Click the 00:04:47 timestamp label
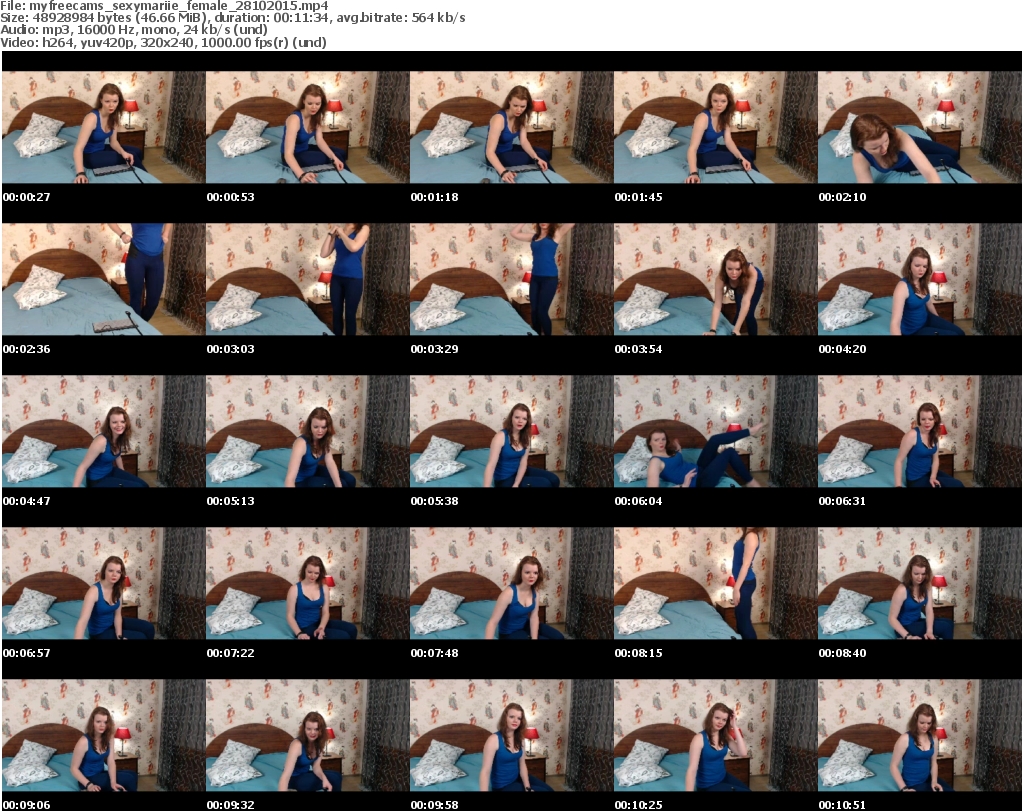The width and height of the screenshot is (1024, 811). click(x=27, y=501)
